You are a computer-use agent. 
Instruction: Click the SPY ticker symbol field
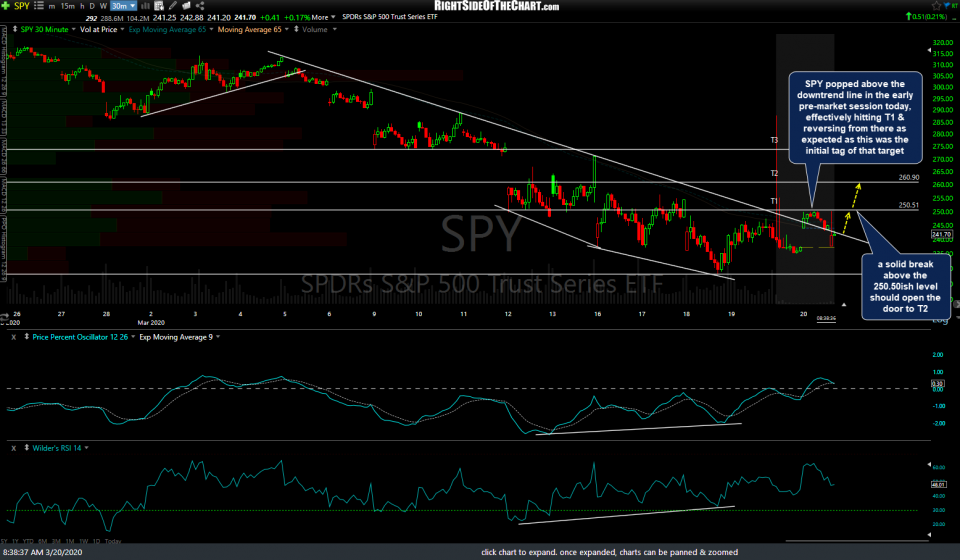coord(21,6)
